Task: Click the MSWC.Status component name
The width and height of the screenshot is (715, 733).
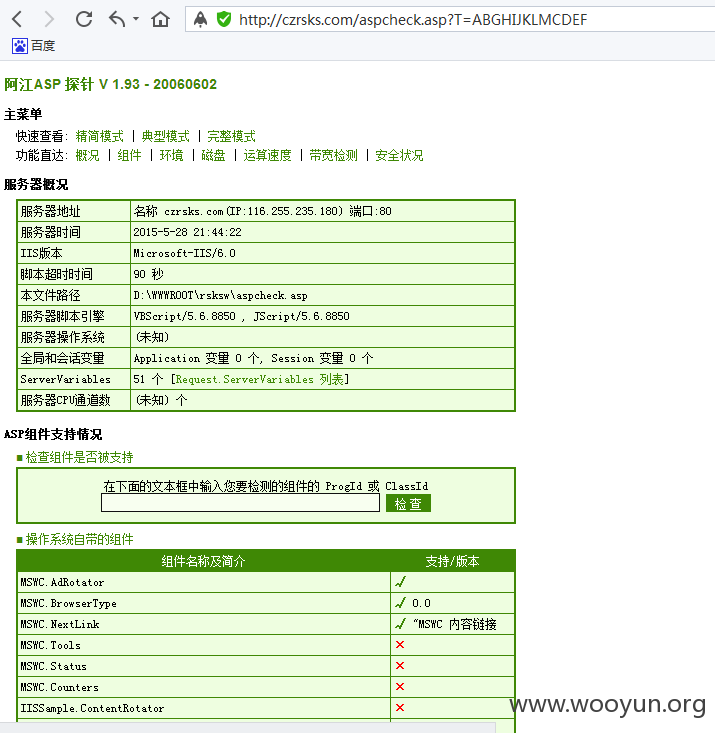Action: [x=53, y=666]
